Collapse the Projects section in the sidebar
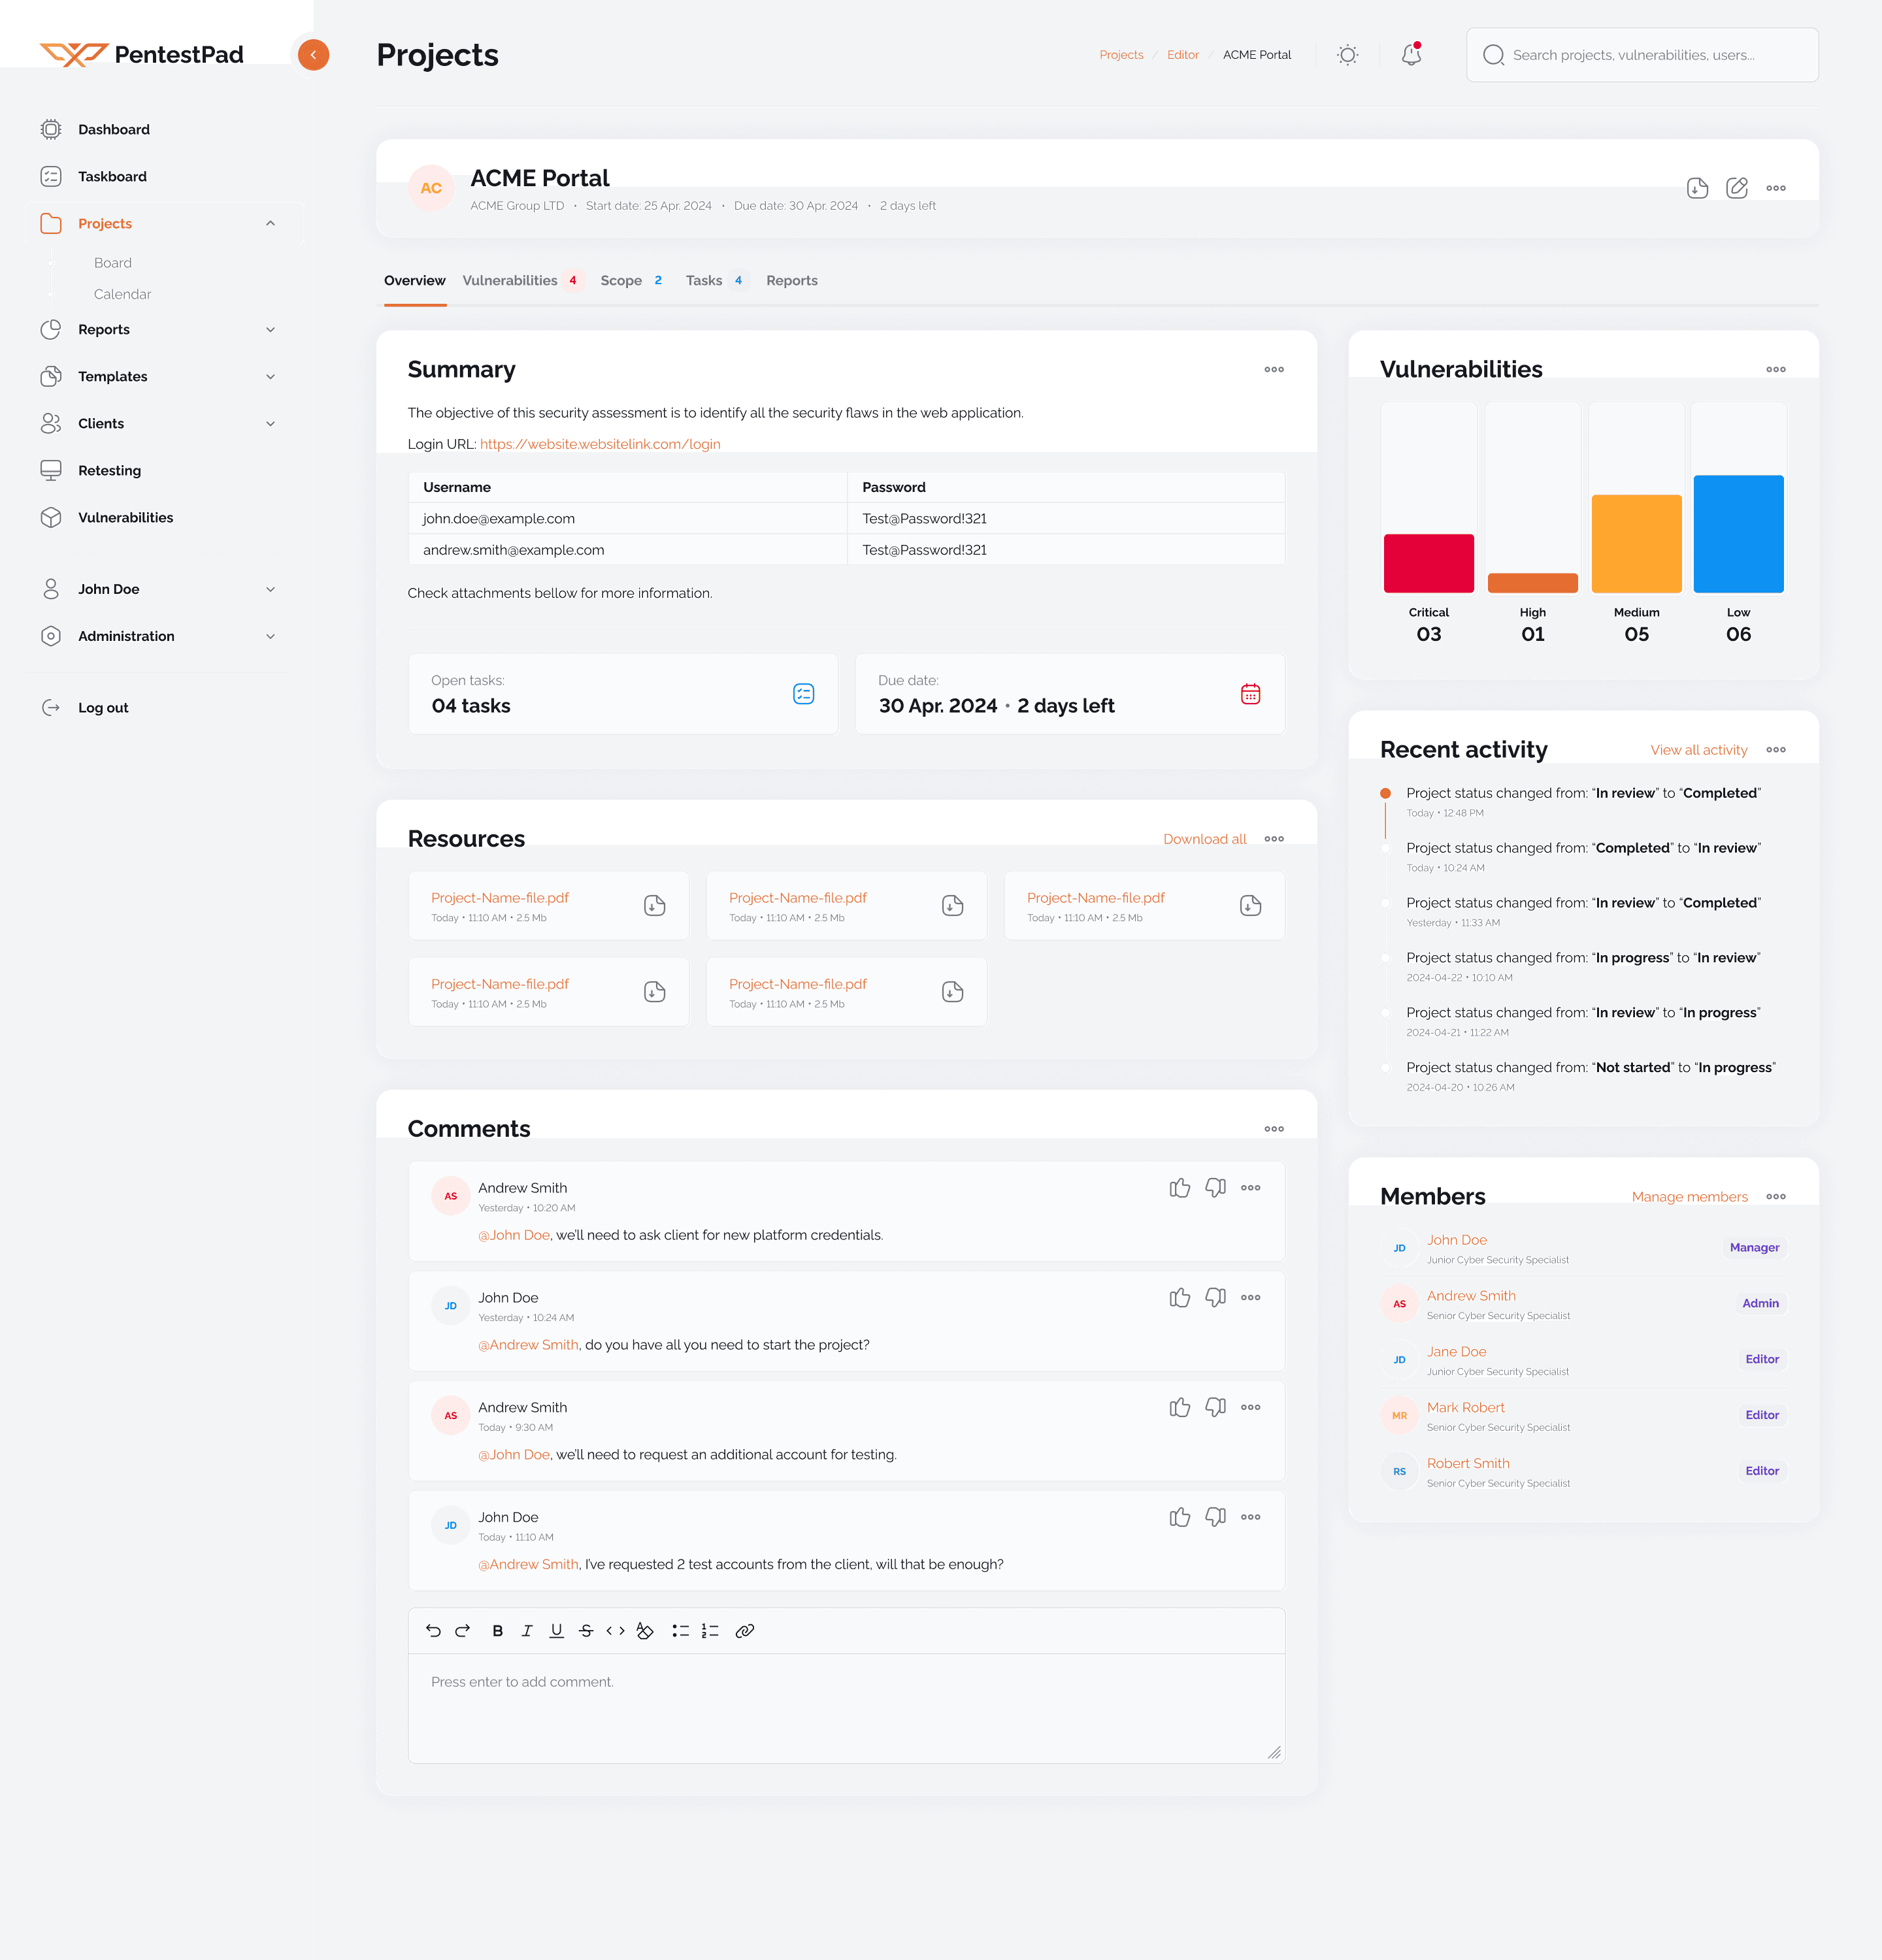This screenshot has width=1882, height=1960. pos(270,223)
